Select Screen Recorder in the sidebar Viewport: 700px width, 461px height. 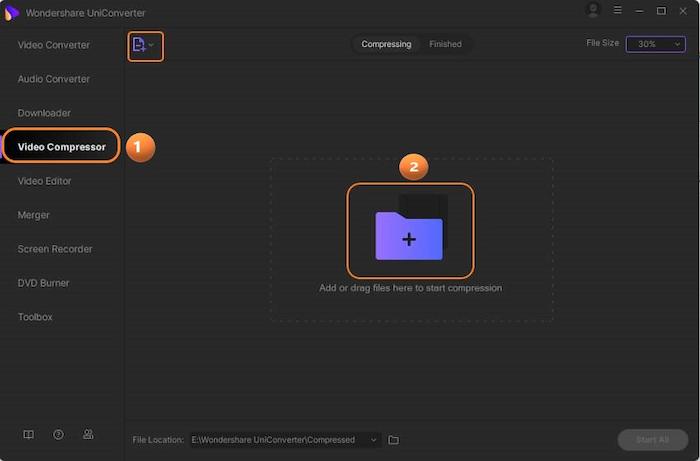point(55,249)
